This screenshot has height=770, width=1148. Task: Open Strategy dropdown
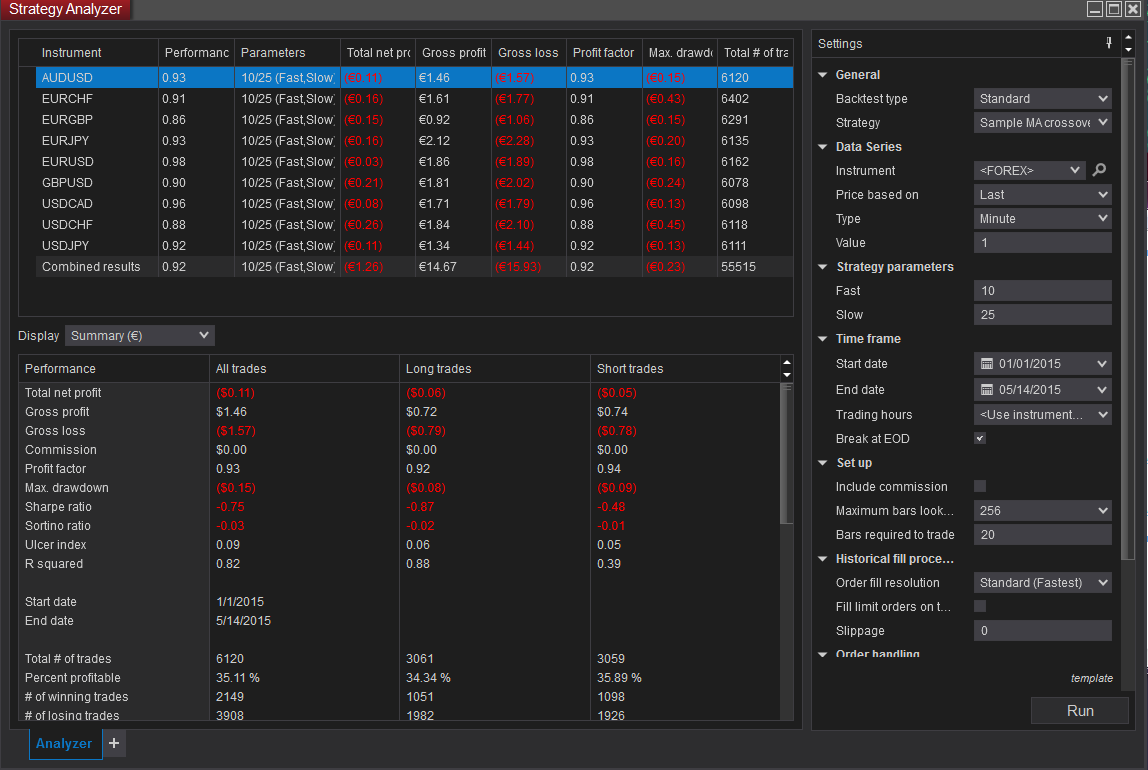point(1043,122)
